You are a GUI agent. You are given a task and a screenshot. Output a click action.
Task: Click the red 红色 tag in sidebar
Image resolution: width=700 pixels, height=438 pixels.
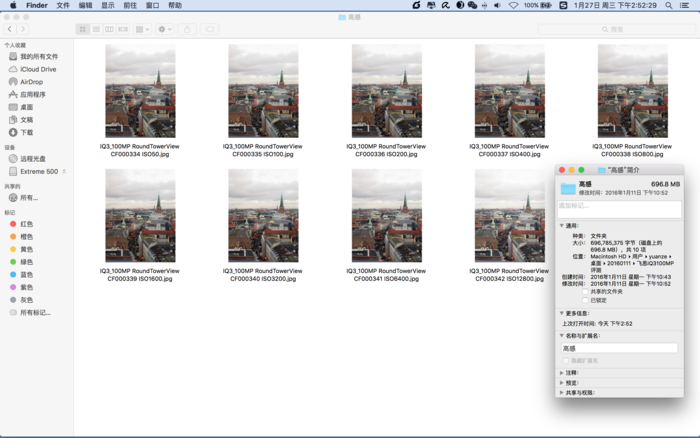point(26,224)
